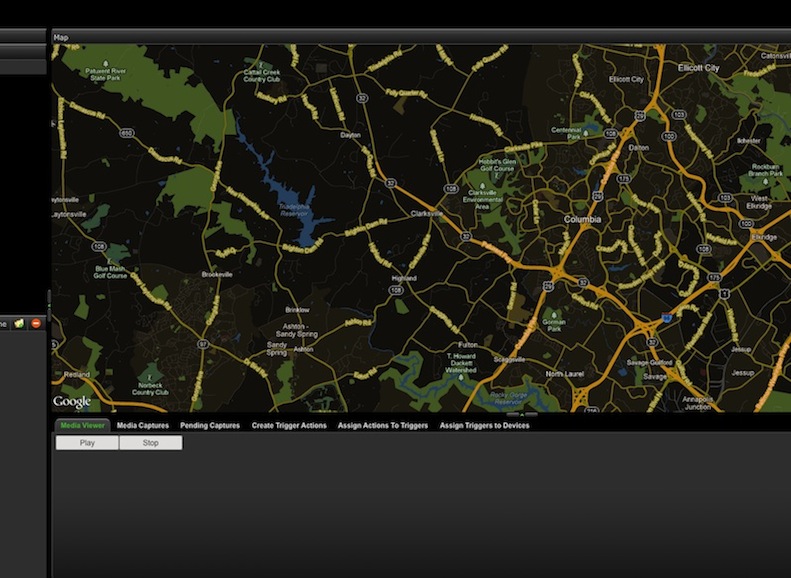
Task: Click the Interstate 95 shield on map
Action: point(665,318)
